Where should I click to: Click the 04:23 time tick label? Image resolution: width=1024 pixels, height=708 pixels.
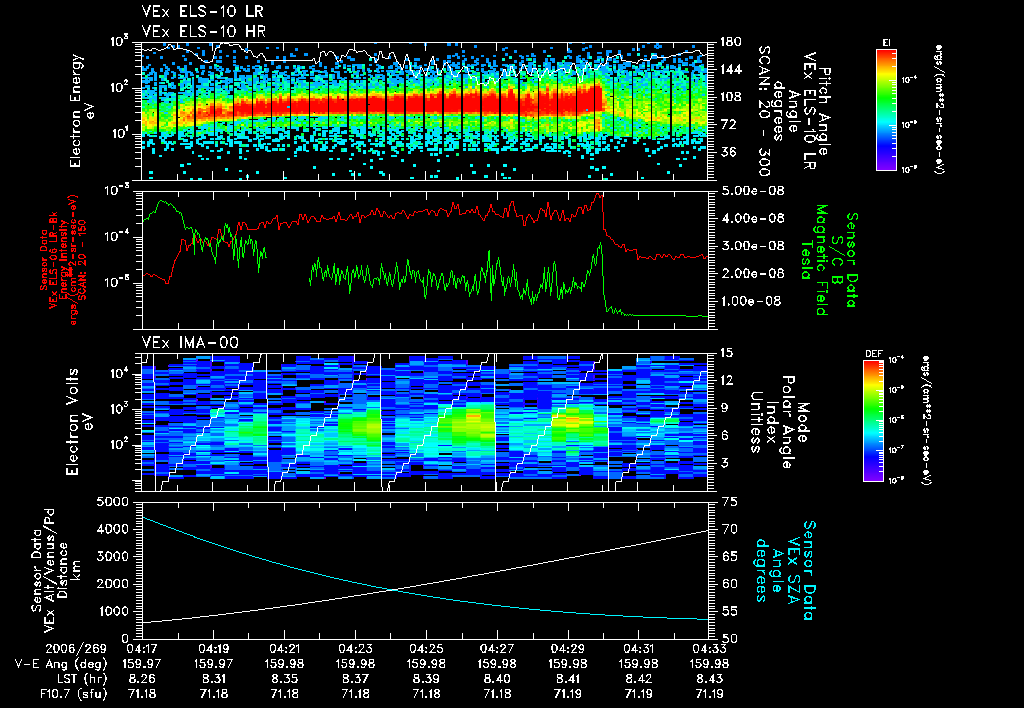coord(355,649)
